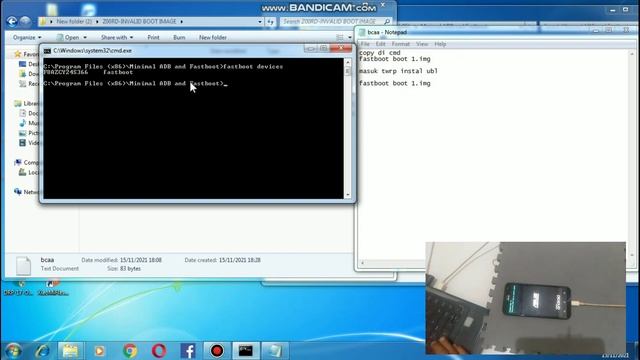Click the Date modified value in details pane

(x=141, y=260)
